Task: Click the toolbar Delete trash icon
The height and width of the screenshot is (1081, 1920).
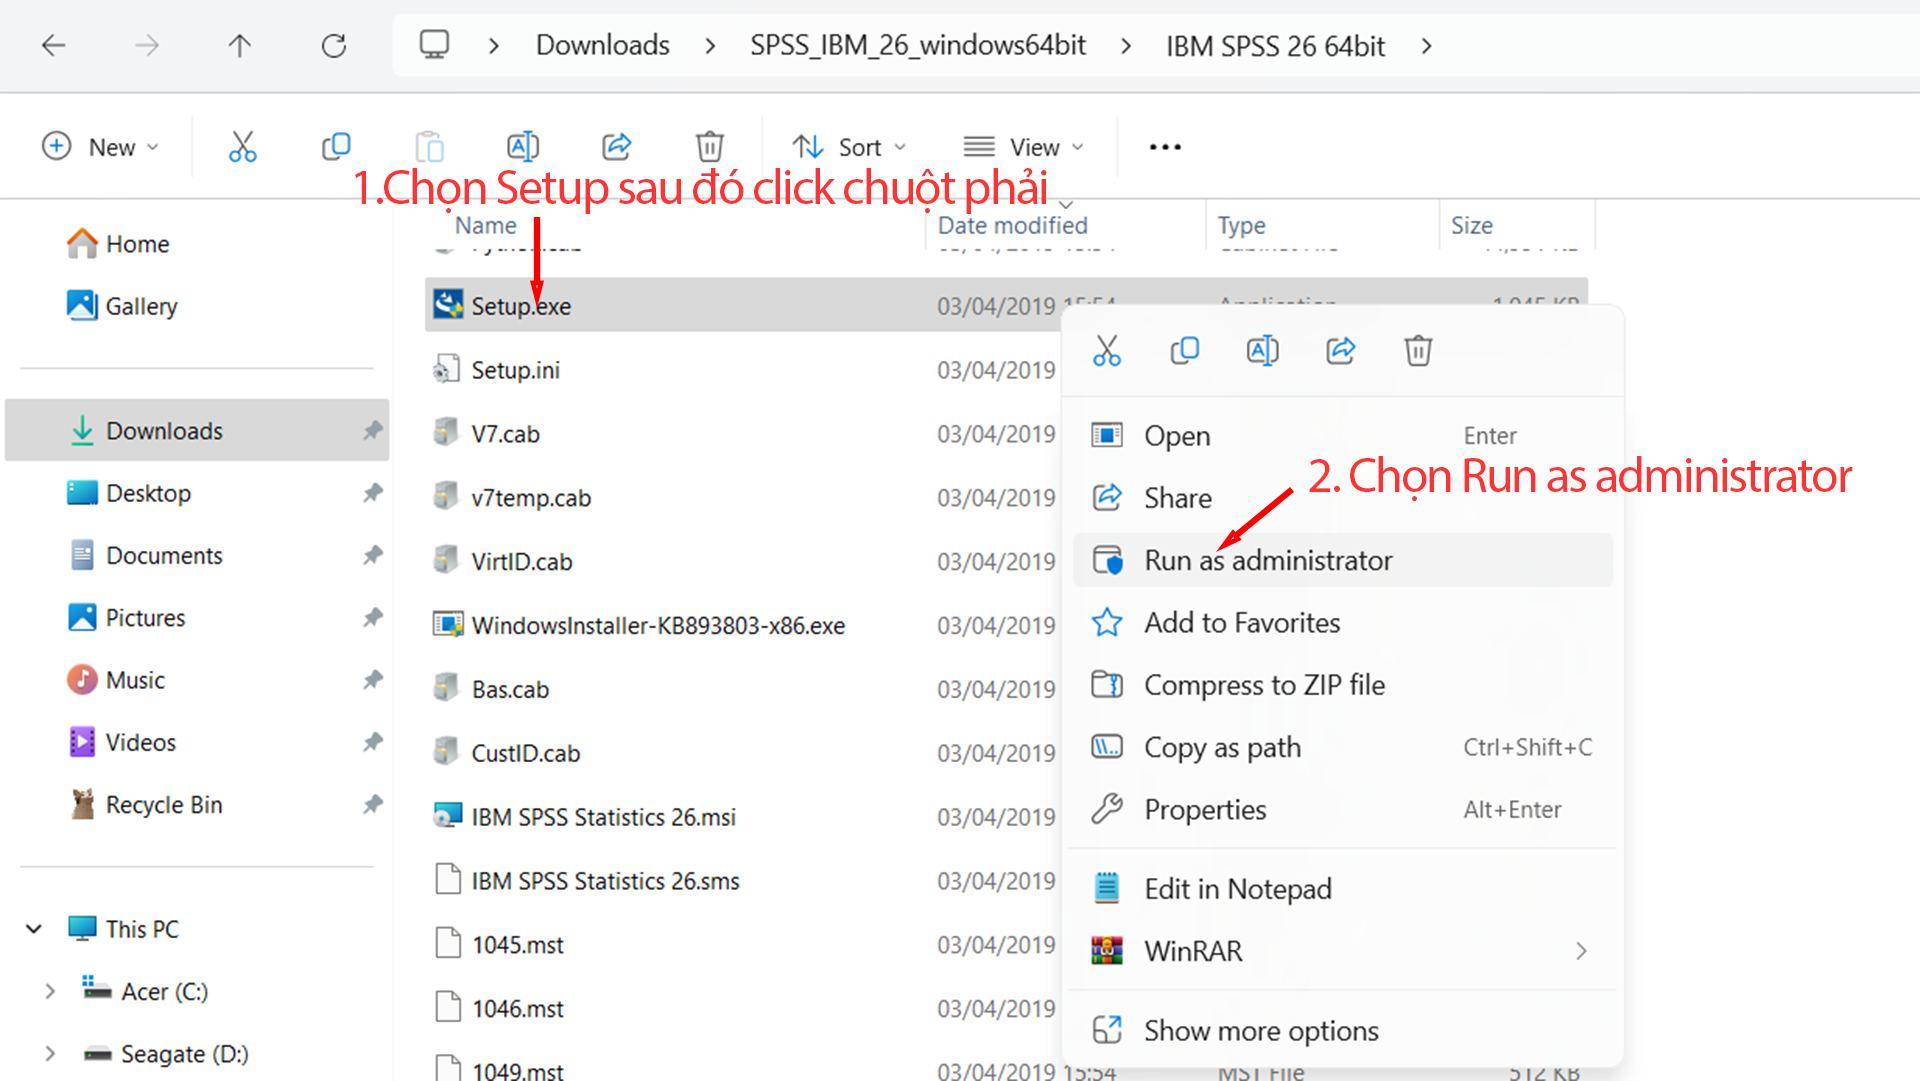Action: pos(710,147)
